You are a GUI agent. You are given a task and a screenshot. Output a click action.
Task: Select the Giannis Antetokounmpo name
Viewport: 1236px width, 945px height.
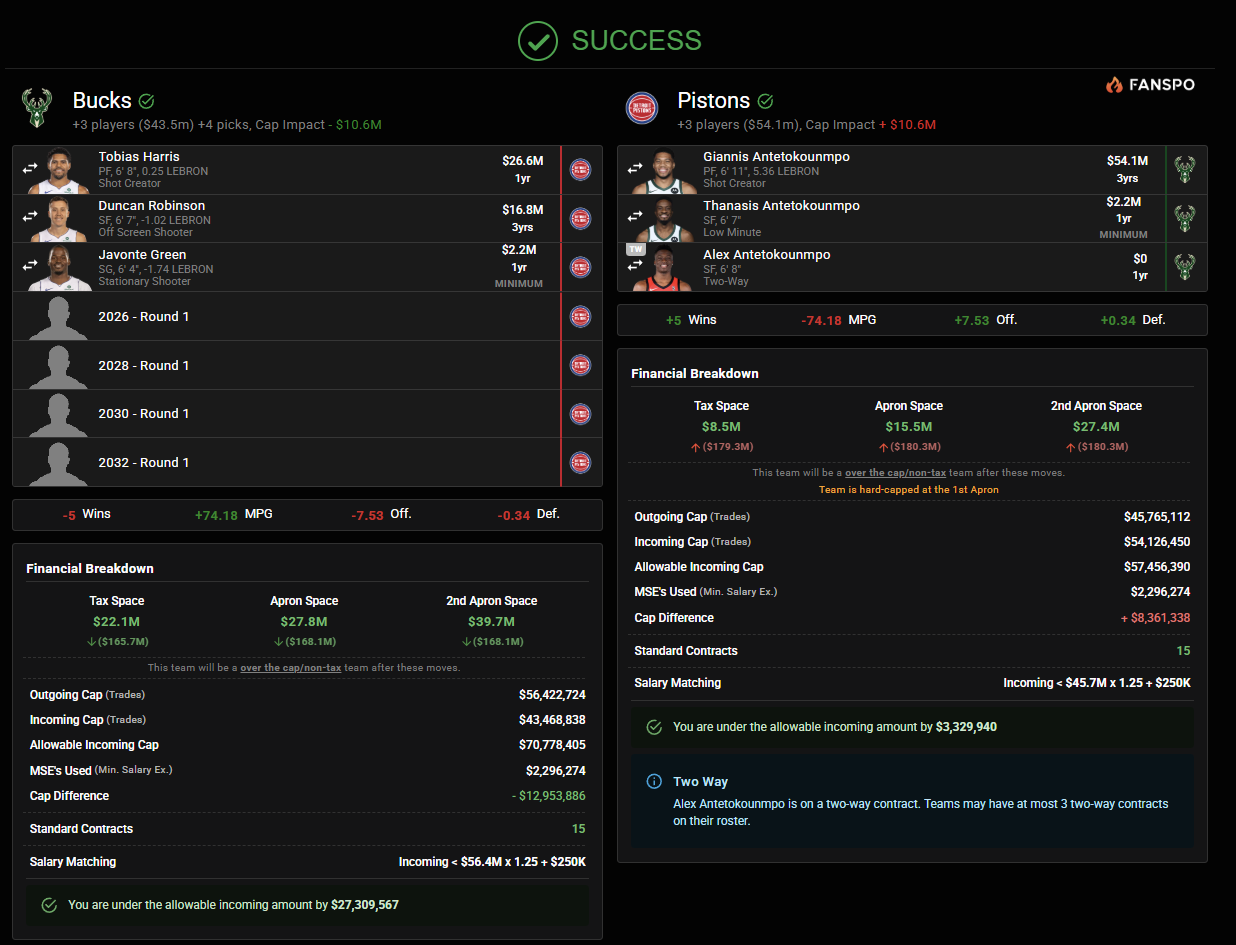[776, 156]
